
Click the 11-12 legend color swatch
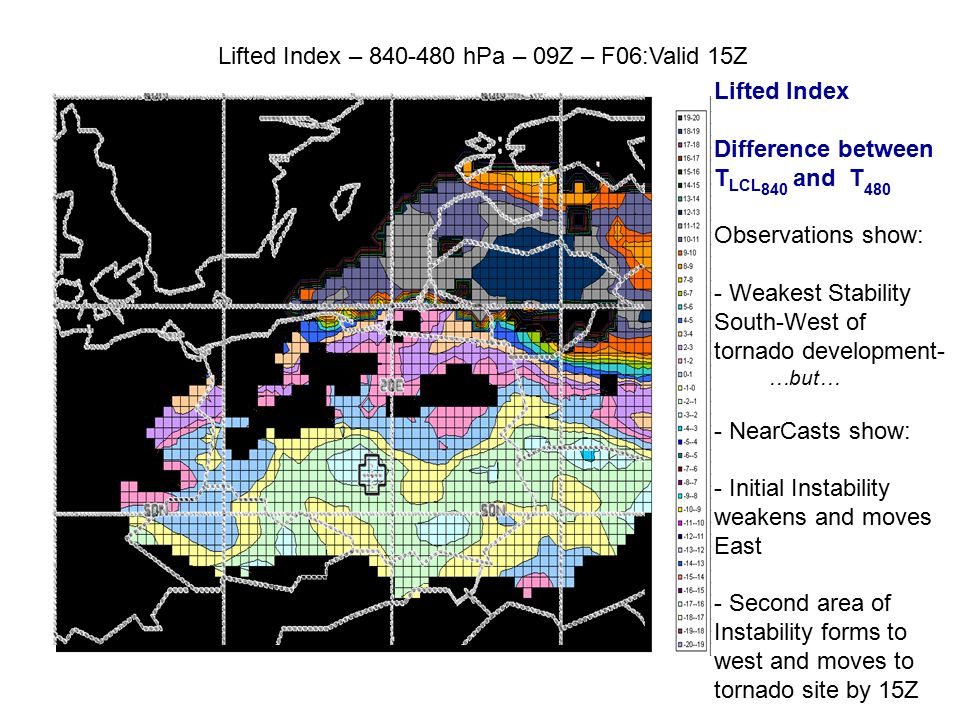[x=680, y=225]
